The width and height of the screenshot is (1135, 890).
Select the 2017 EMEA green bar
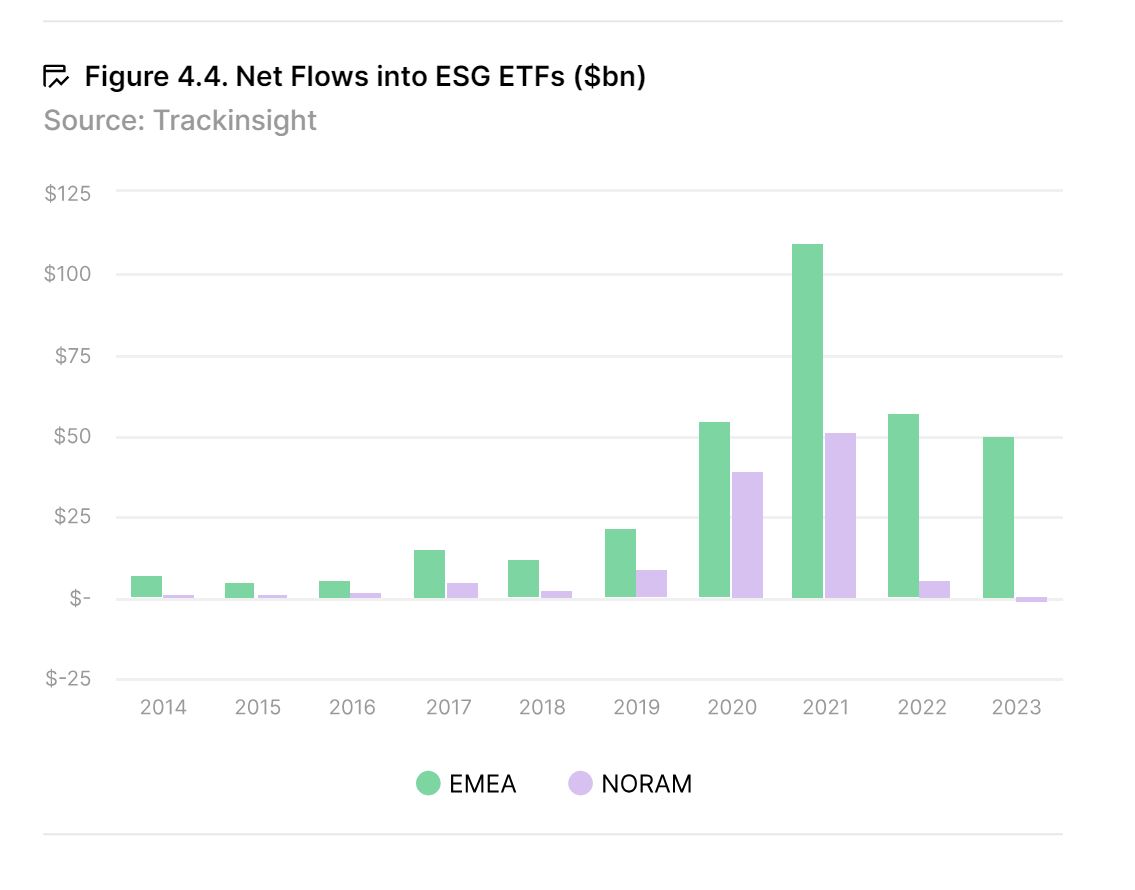[429, 574]
